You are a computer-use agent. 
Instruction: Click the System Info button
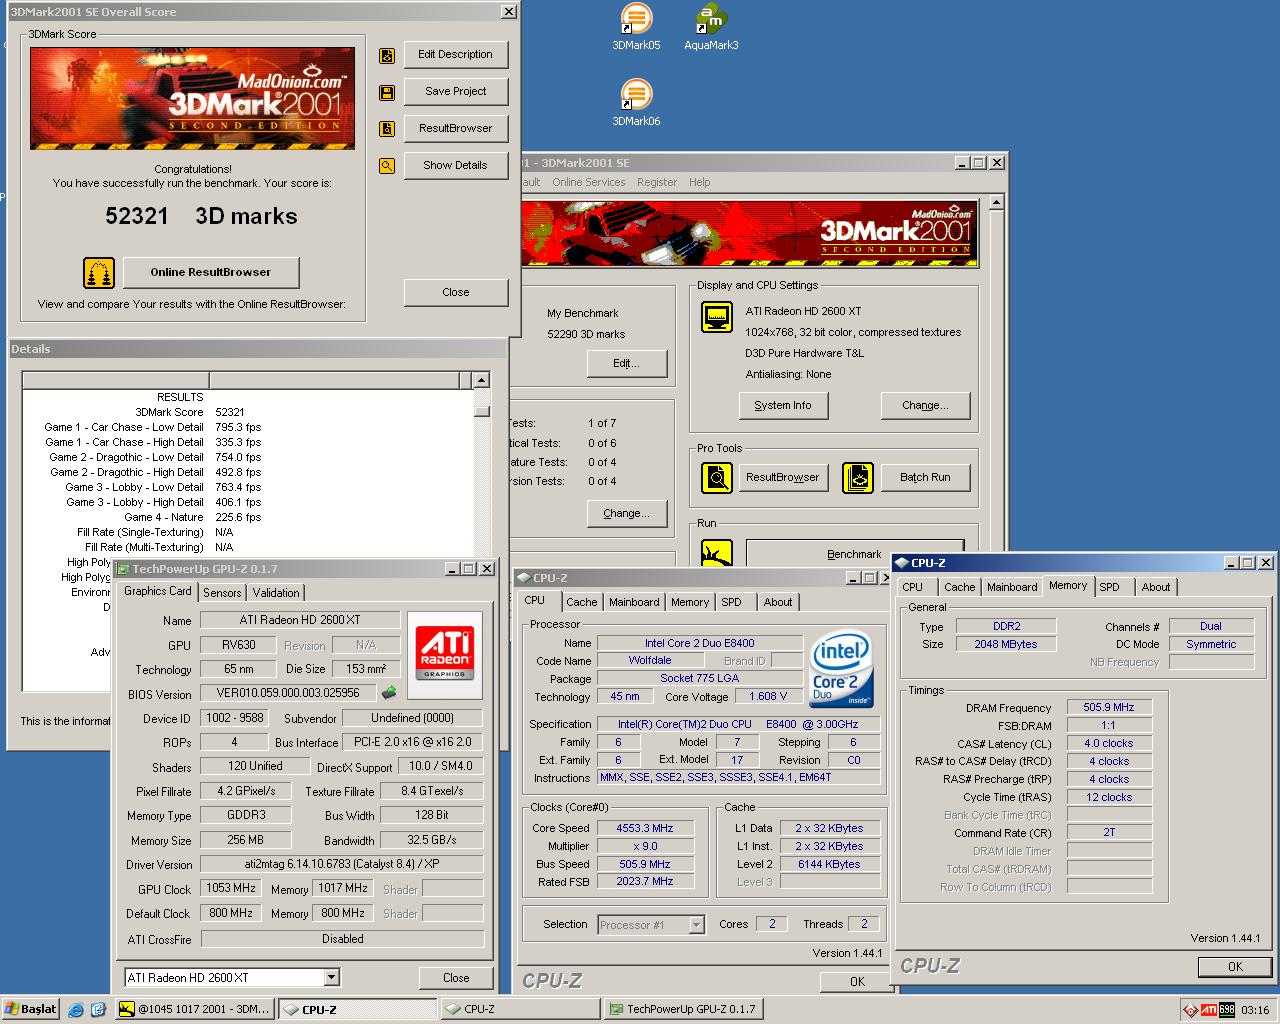point(783,405)
